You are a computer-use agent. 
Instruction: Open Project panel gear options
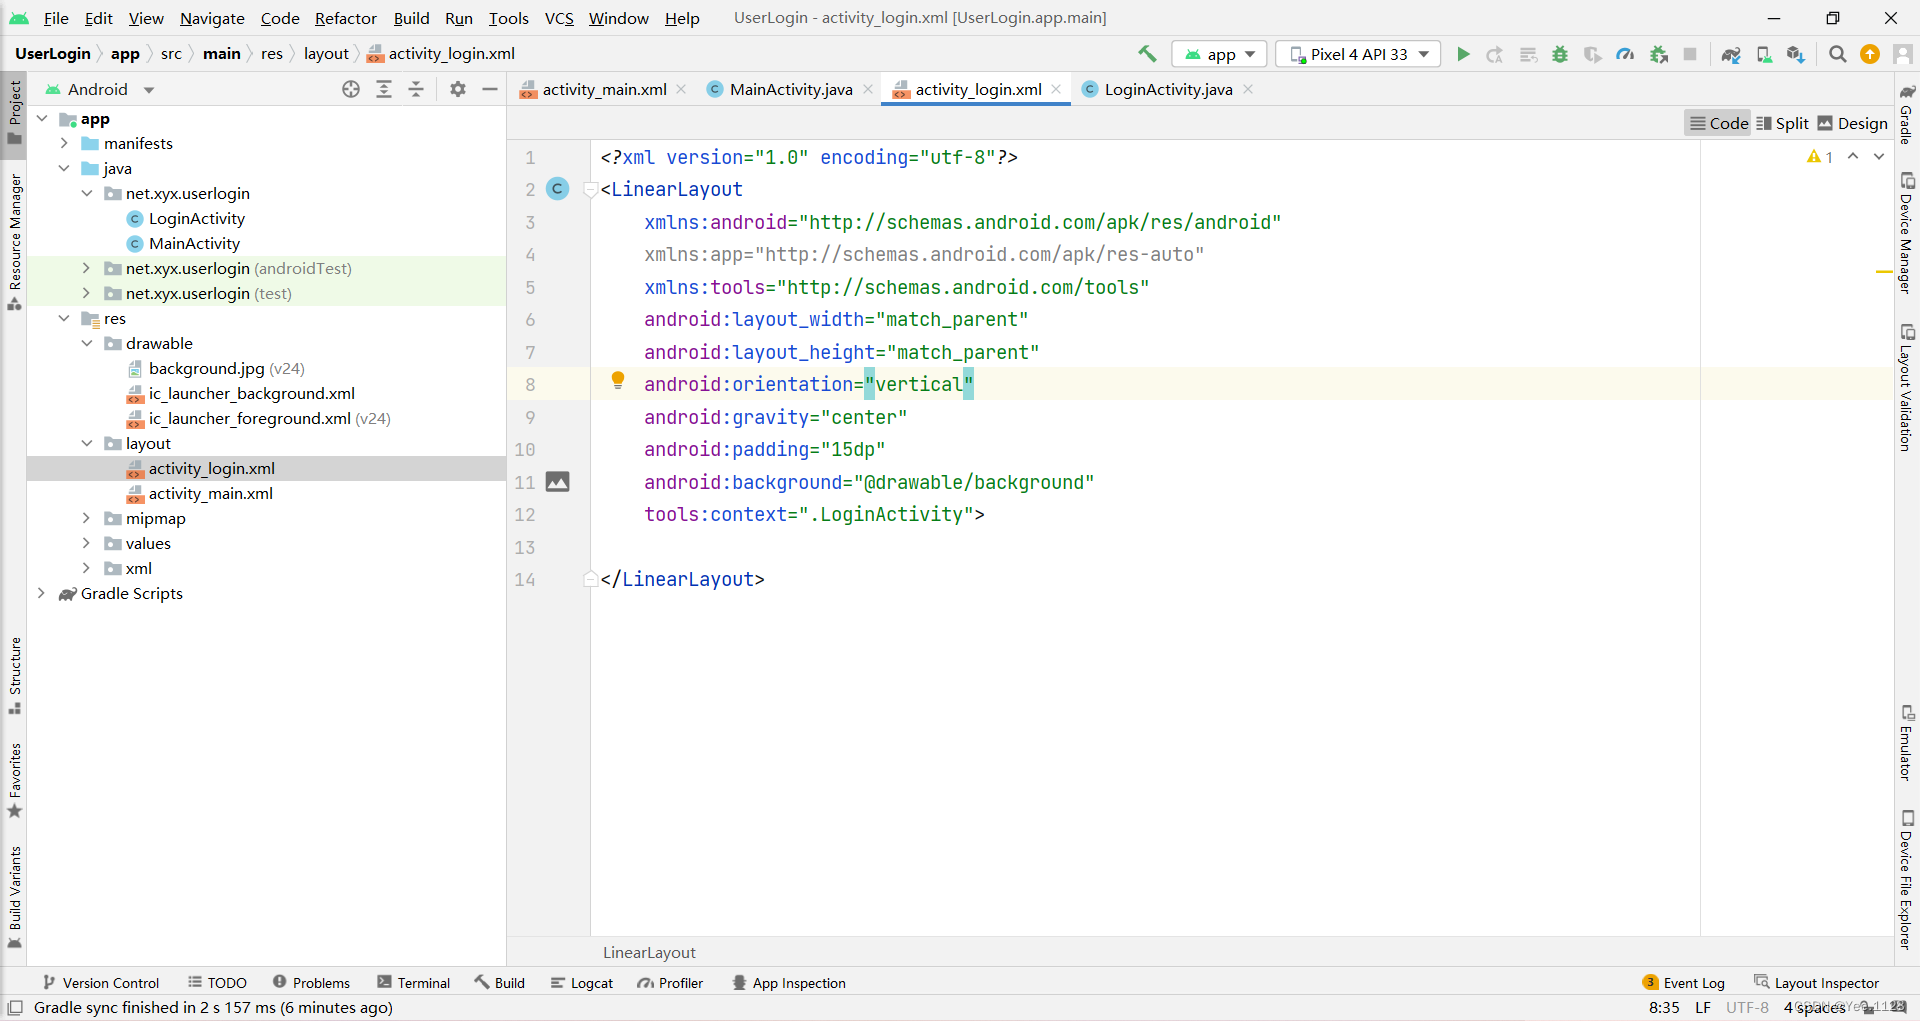[458, 89]
